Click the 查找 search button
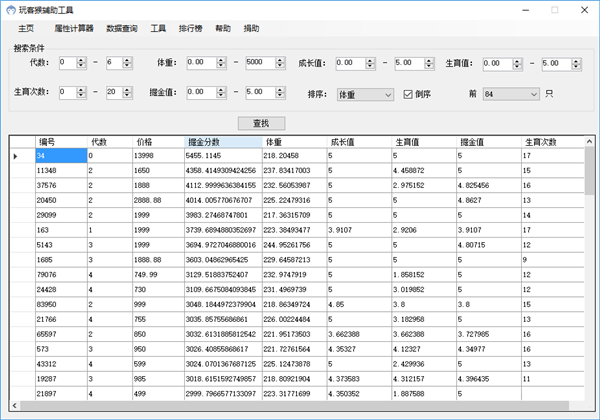Image resolution: width=600 pixels, height=420 pixels. tap(261, 123)
